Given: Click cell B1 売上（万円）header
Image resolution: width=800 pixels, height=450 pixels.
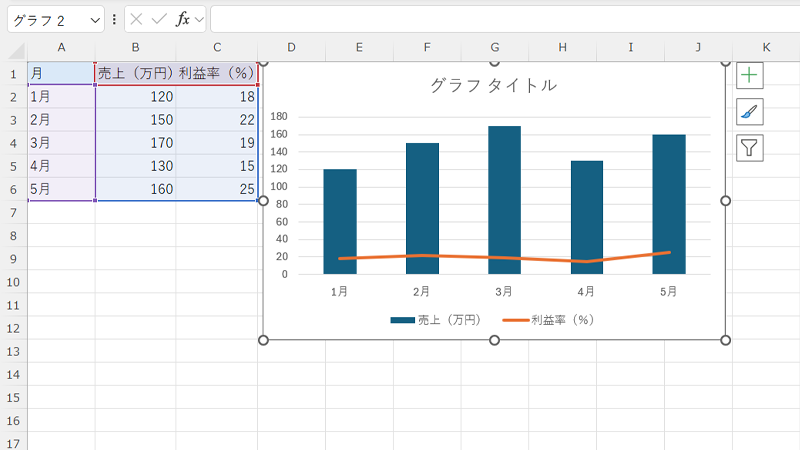Looking at the screenshot, I should pos(135,73).
